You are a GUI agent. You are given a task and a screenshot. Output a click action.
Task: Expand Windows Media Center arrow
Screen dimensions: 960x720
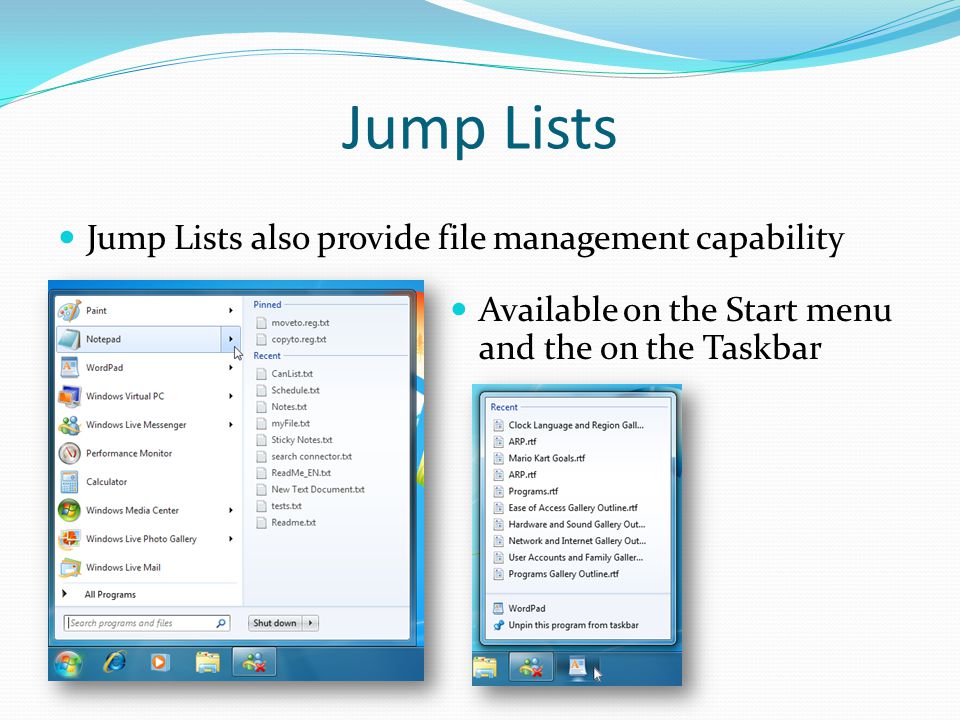pos(231,510)
